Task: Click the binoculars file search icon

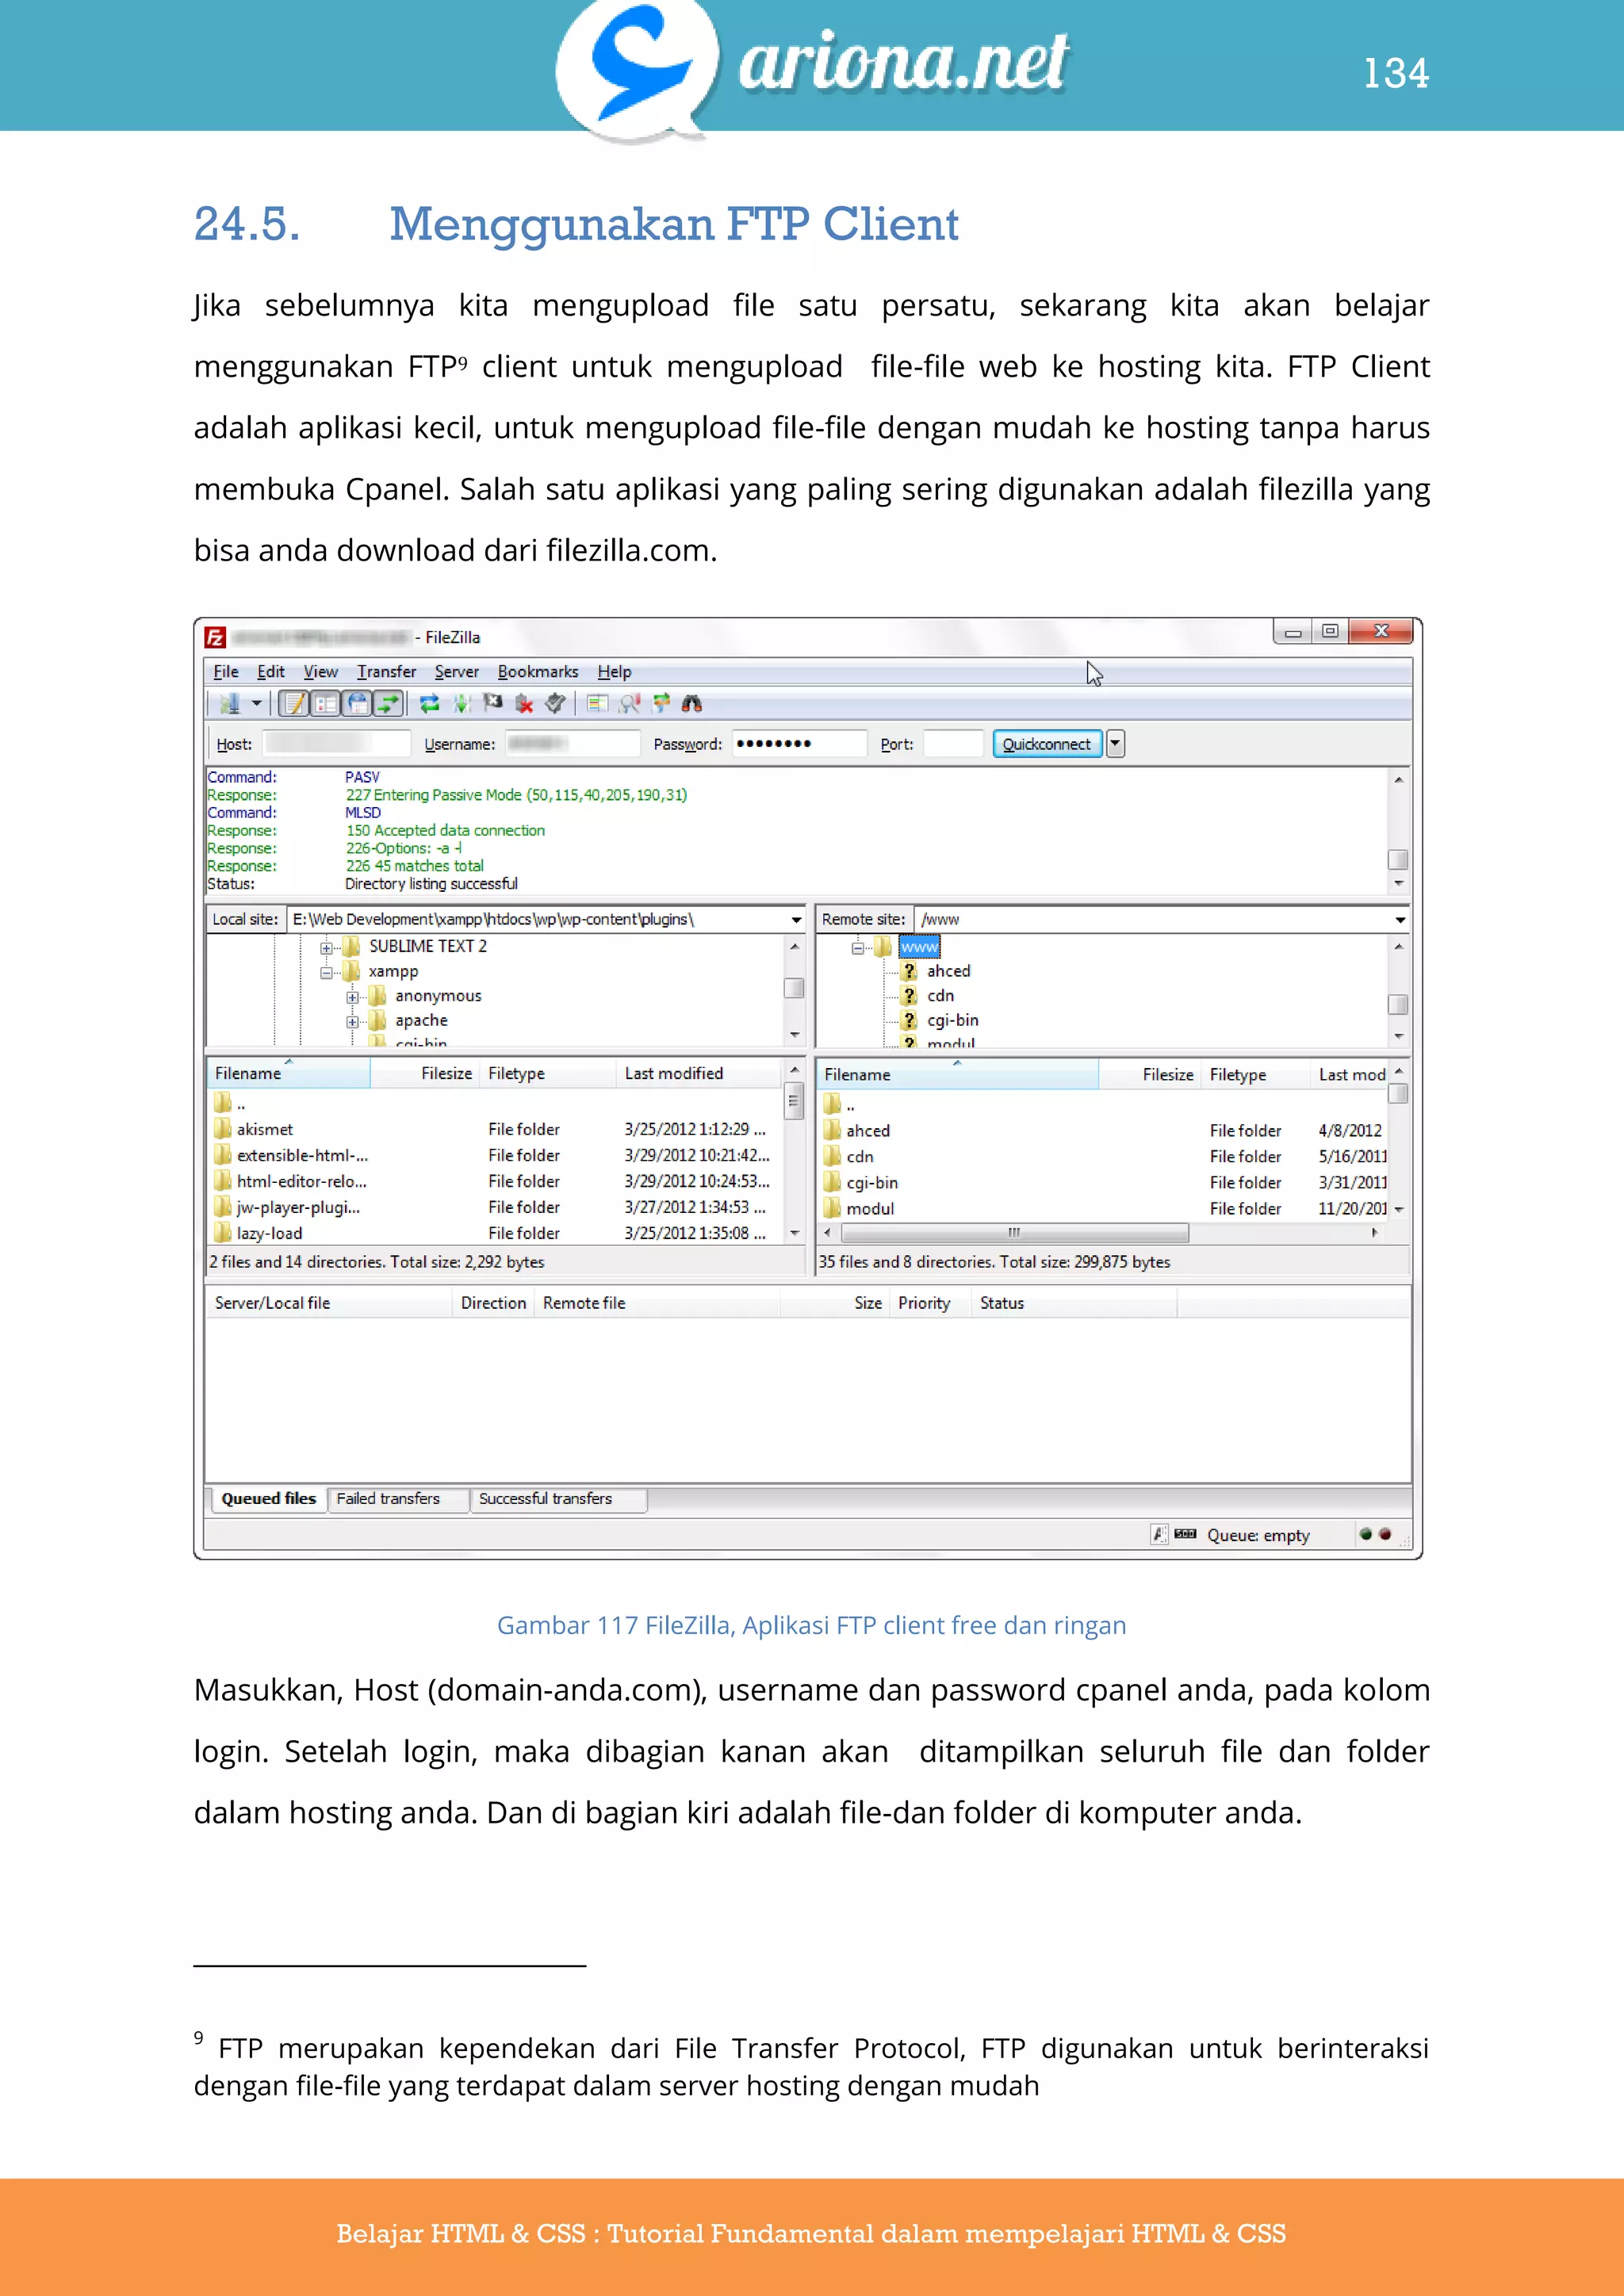Action: click(x=692, y=704)
